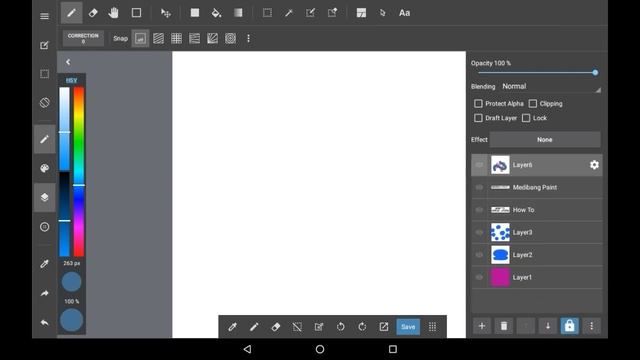The width and height of the screenshot is (640, 360).
Task: Select the Selection eraser tool
Action: (x=332, y=13)
